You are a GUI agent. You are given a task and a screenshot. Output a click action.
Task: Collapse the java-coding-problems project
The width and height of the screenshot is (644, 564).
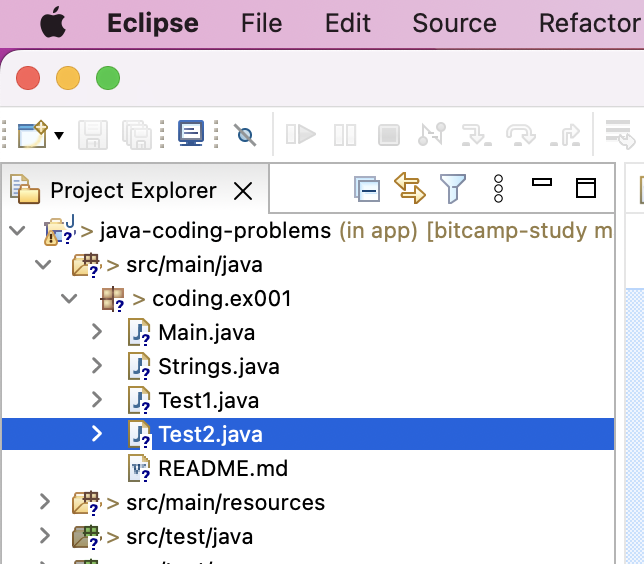17,230
